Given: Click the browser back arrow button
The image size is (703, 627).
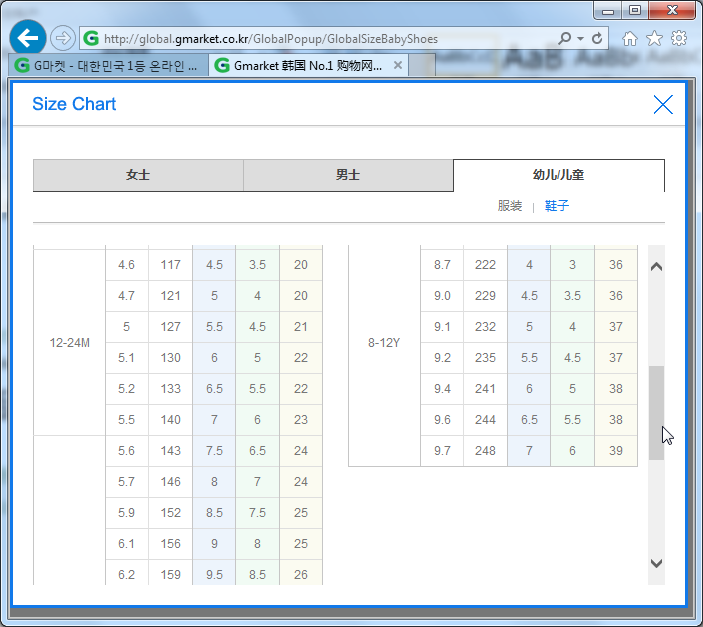Looking at the screenshot, I should click(28, 38).
